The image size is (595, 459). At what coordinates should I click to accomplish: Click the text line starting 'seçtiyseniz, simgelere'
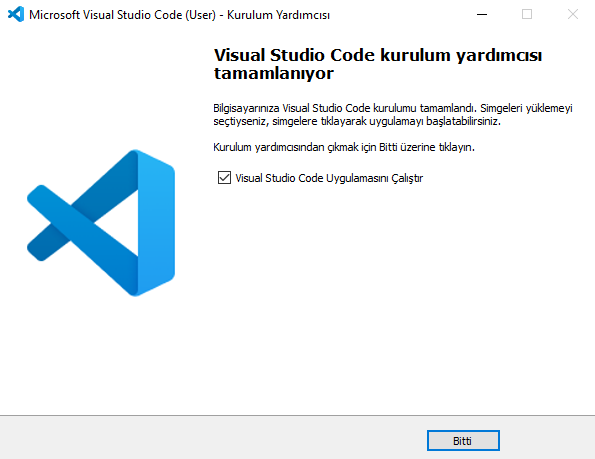tap(357, 121)
